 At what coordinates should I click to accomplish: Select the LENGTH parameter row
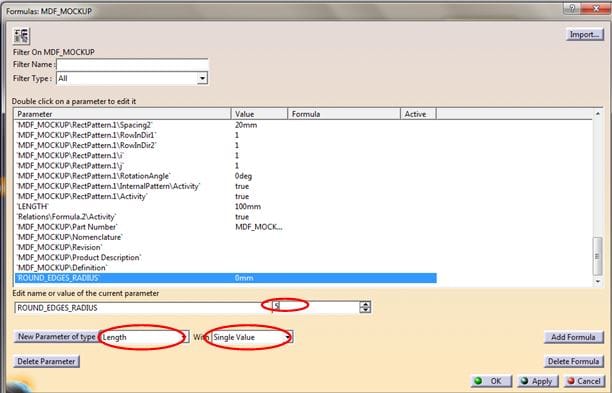pyautogui.click(x=226, y=206)
